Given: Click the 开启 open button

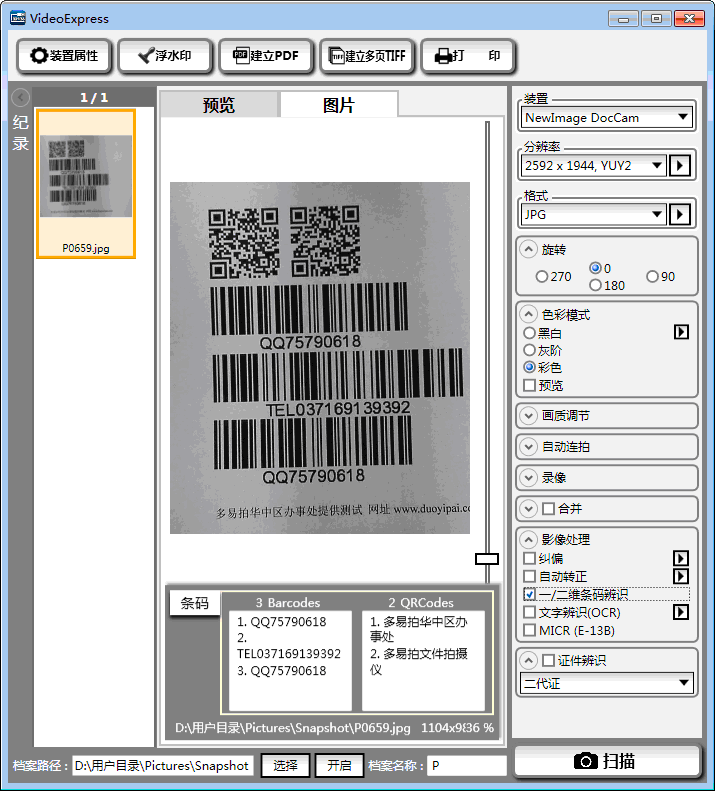Looking at the screenshot, I should (x=339, y=765).
